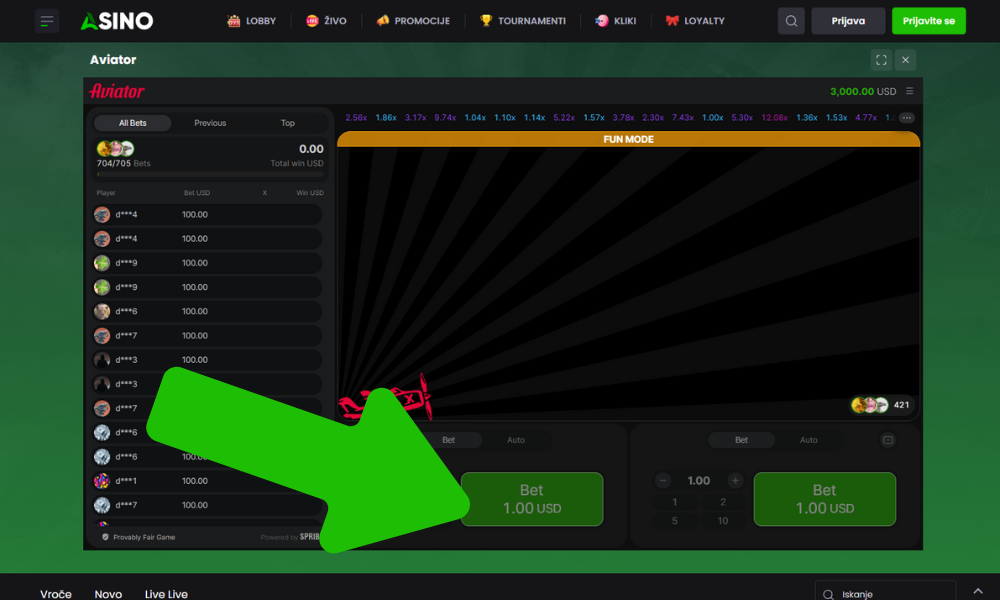
Task: Open the search icon in header
Action: click(791, 21)
